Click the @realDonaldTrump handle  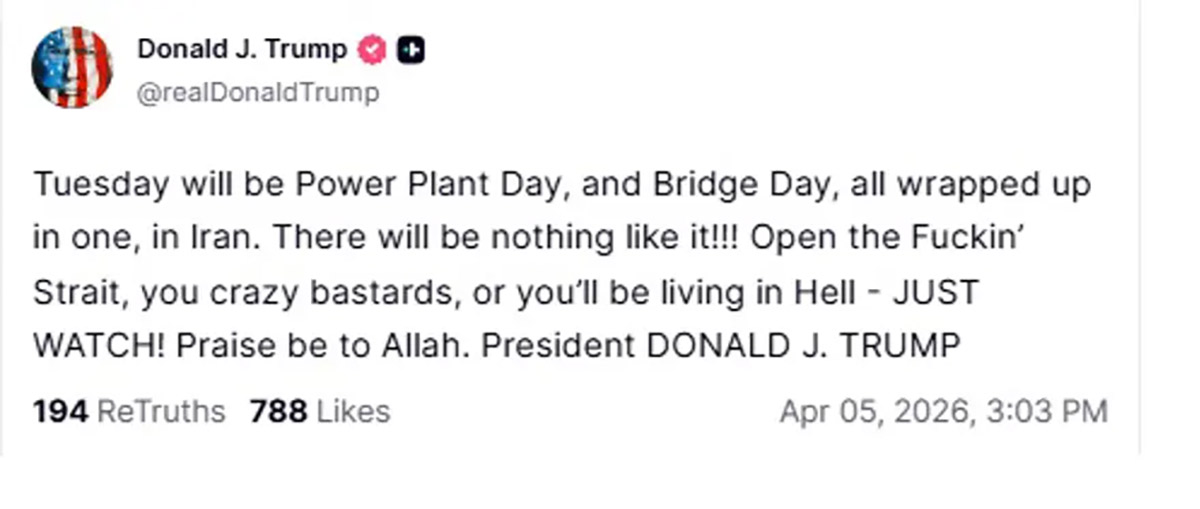click(x=258, y=93)
